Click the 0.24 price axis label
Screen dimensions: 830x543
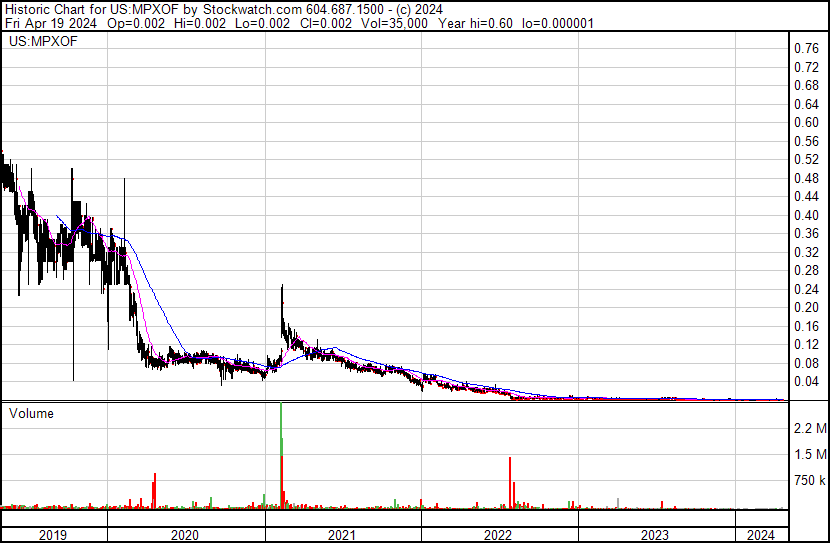[806, 289]
